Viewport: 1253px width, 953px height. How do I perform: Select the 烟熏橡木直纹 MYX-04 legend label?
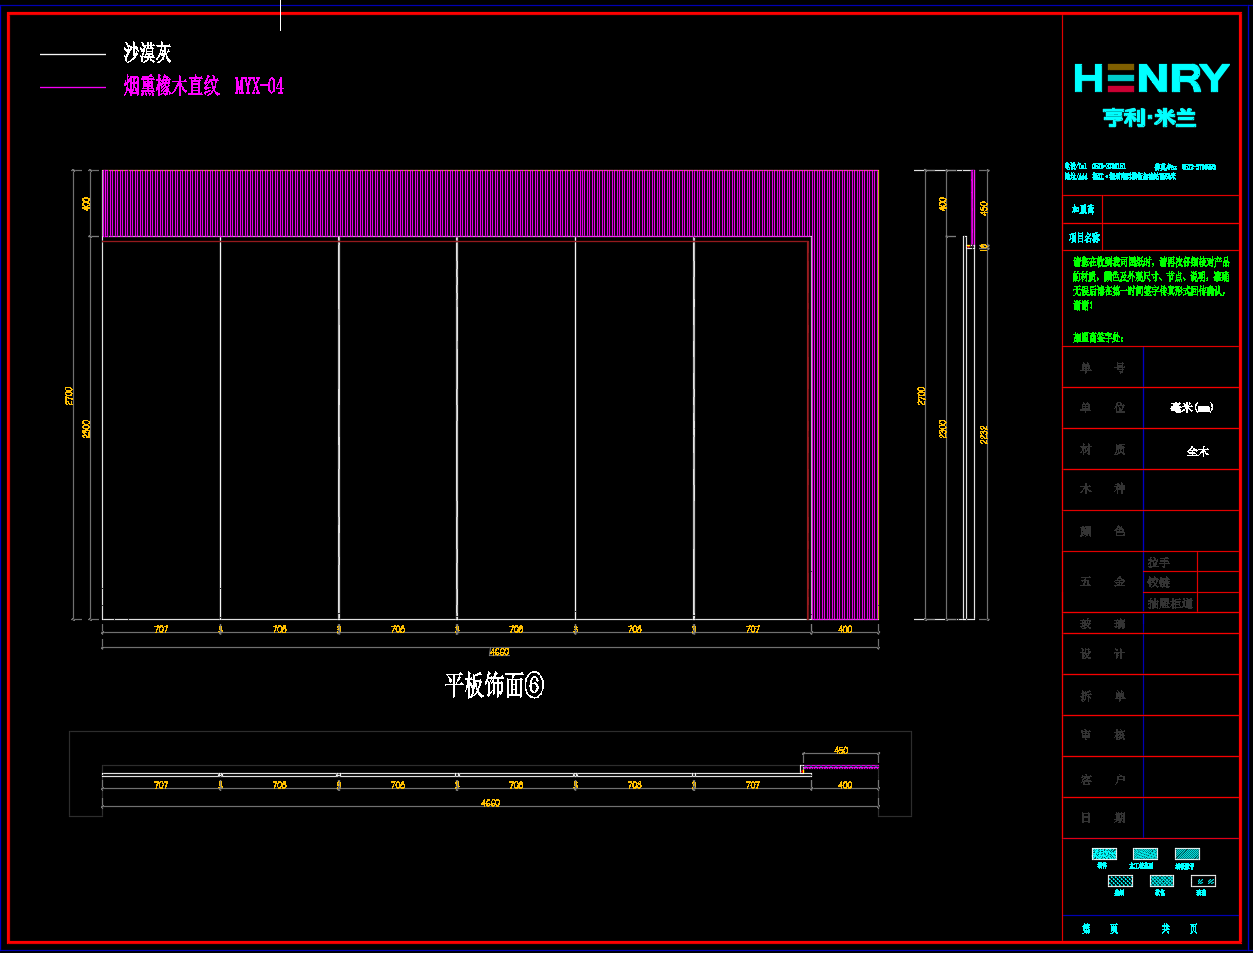coord(204,87)
